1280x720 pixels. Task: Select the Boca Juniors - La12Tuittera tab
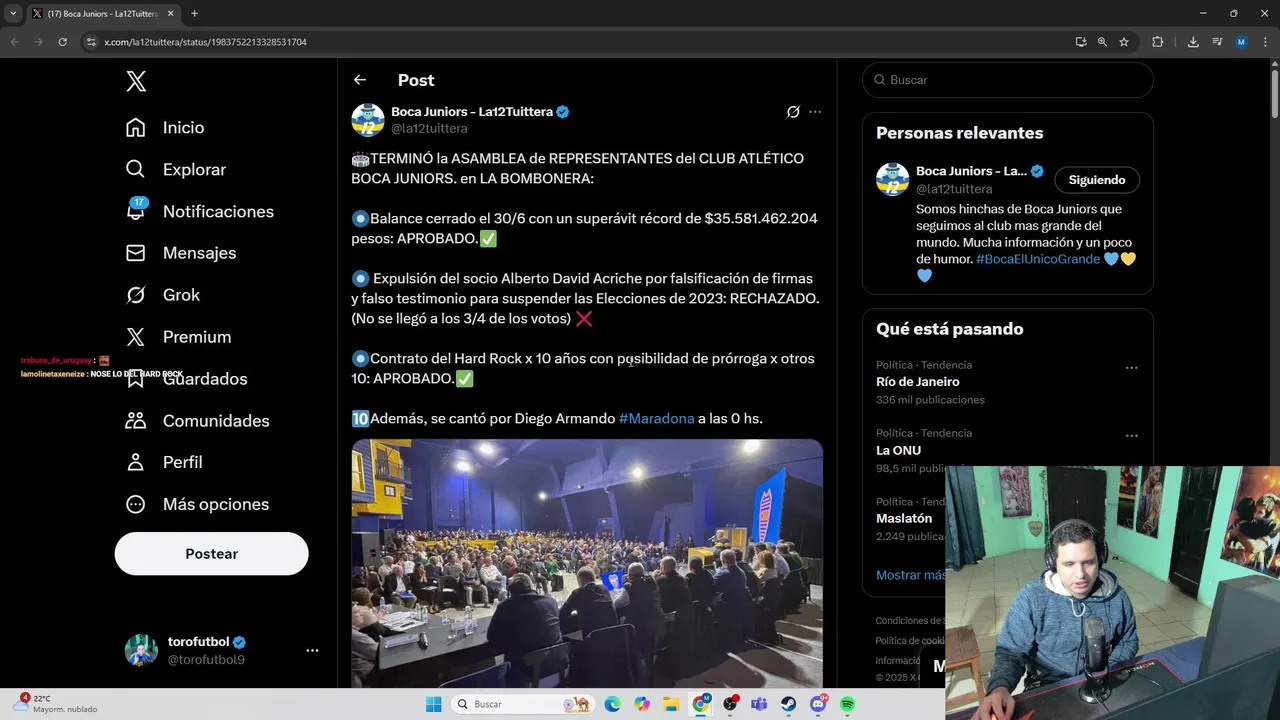pos(102,14)
